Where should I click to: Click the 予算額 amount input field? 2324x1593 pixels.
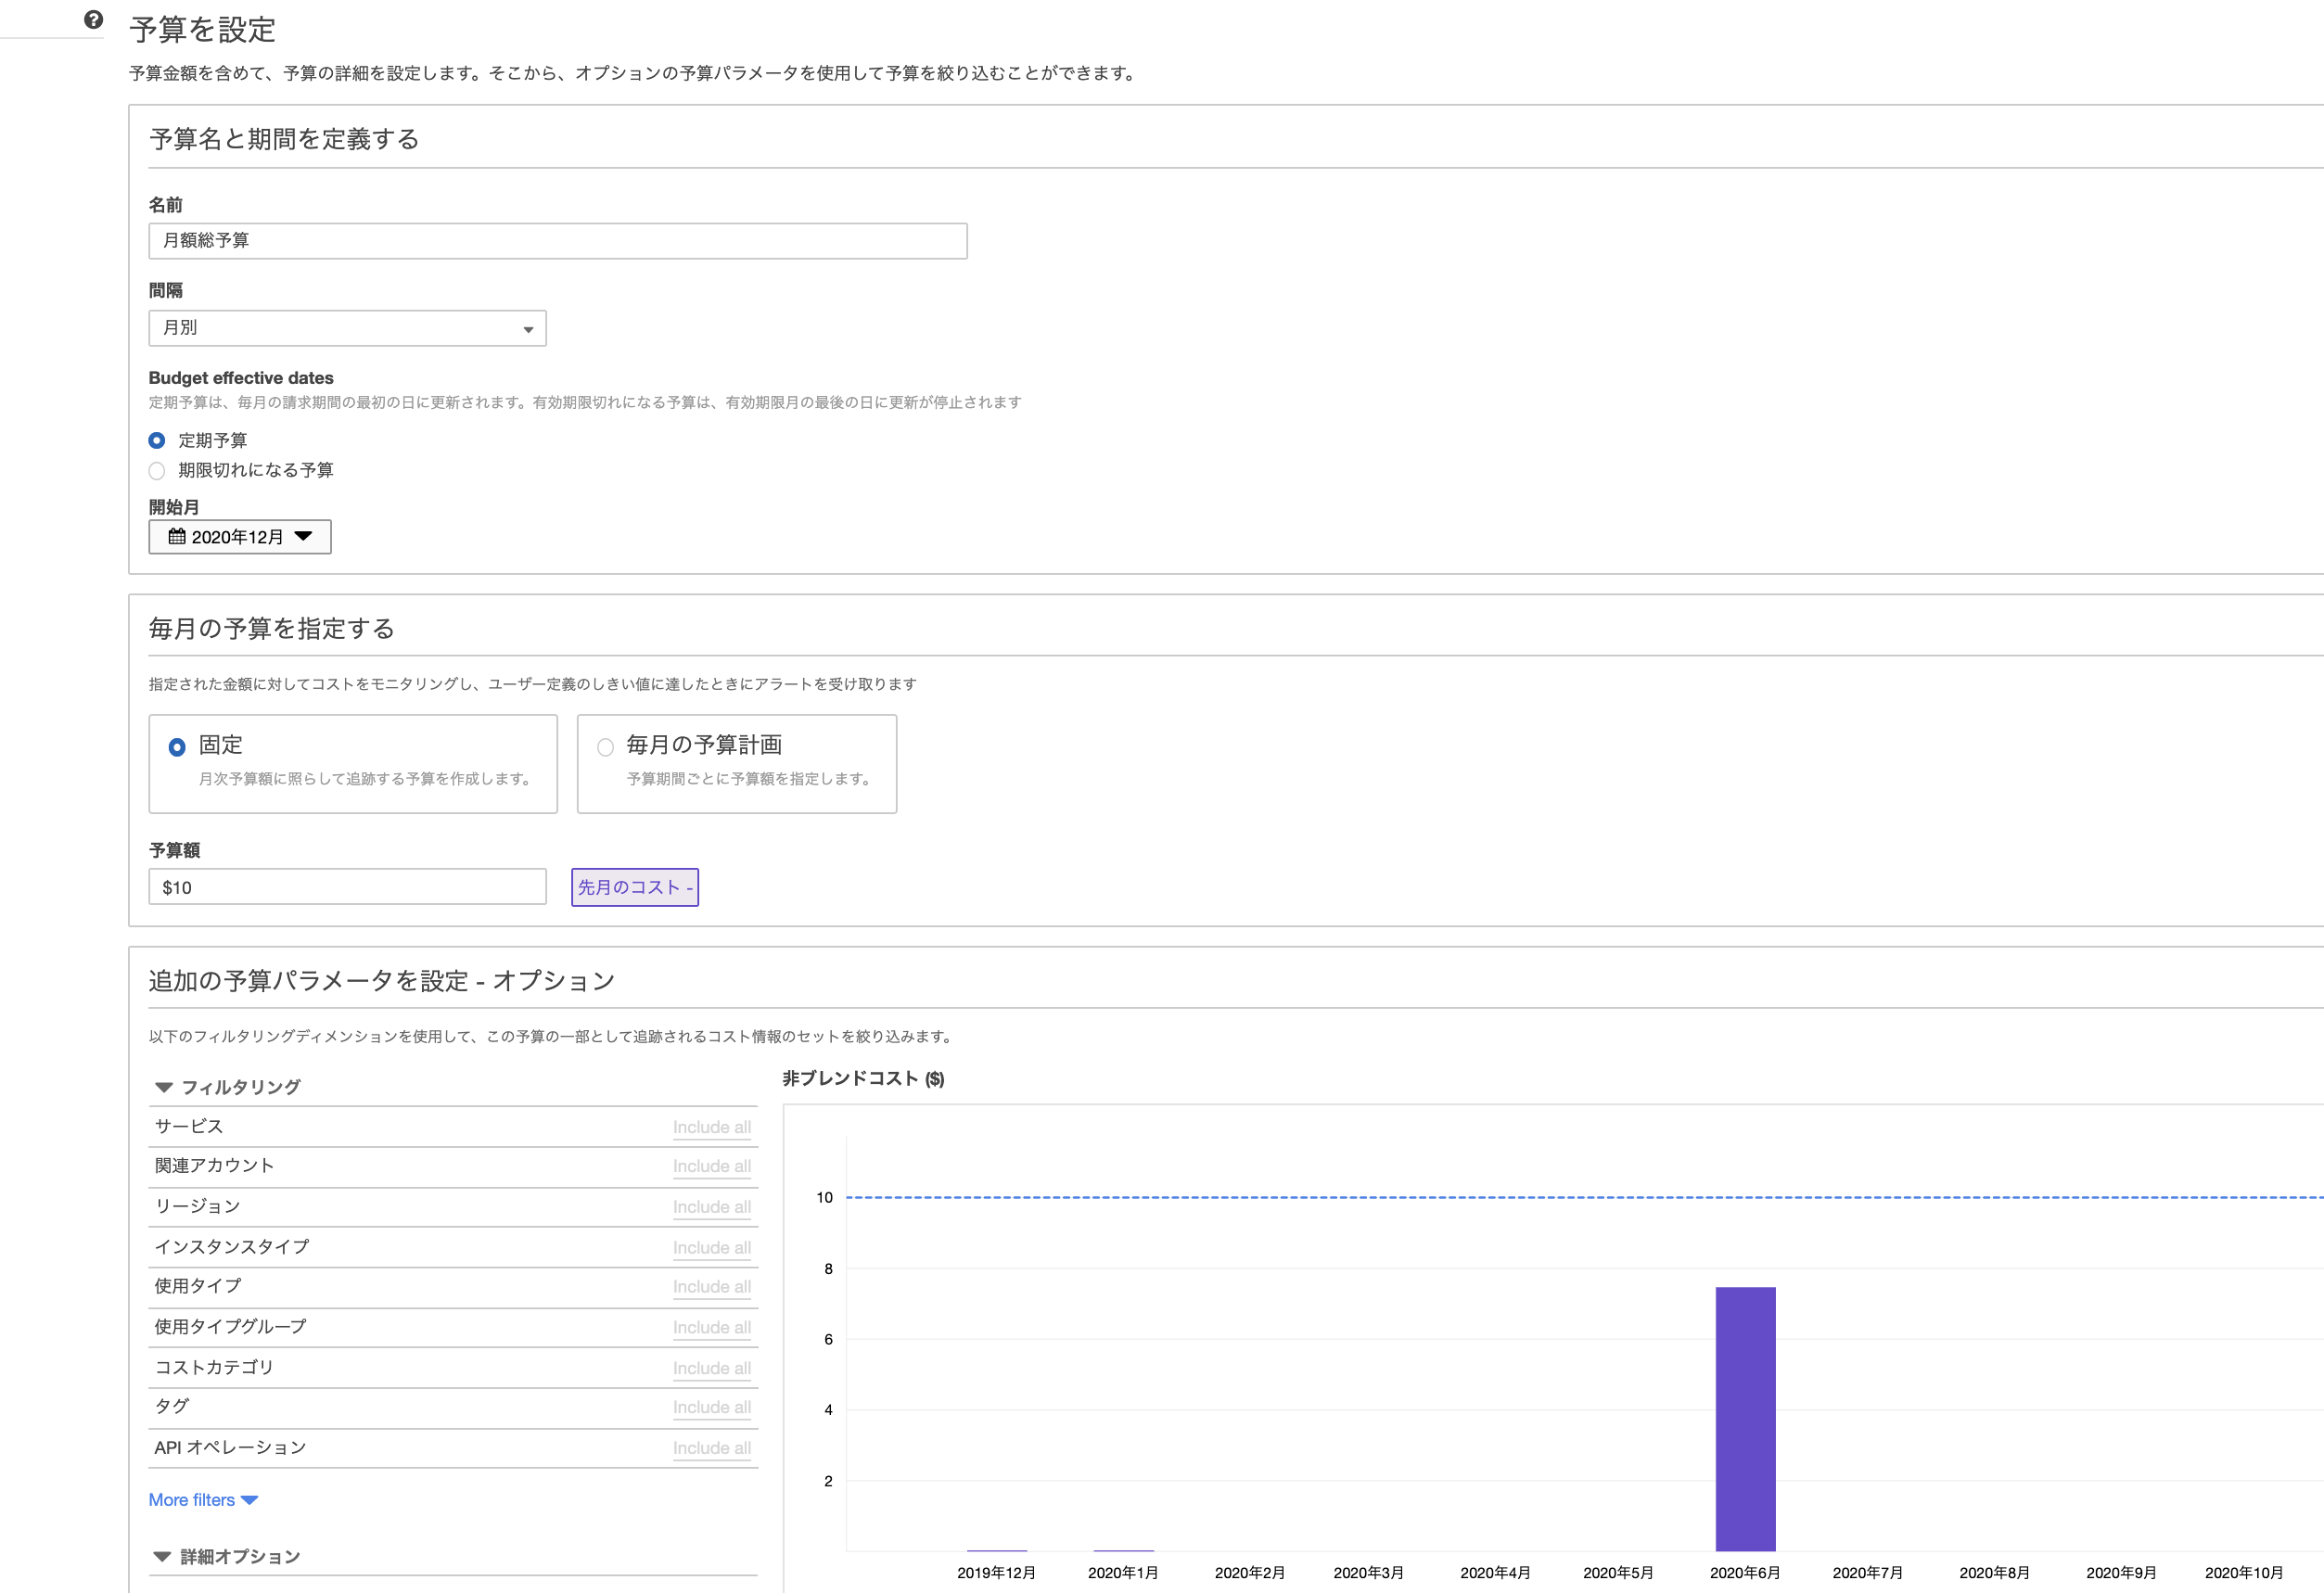click(x=347, y=887)
